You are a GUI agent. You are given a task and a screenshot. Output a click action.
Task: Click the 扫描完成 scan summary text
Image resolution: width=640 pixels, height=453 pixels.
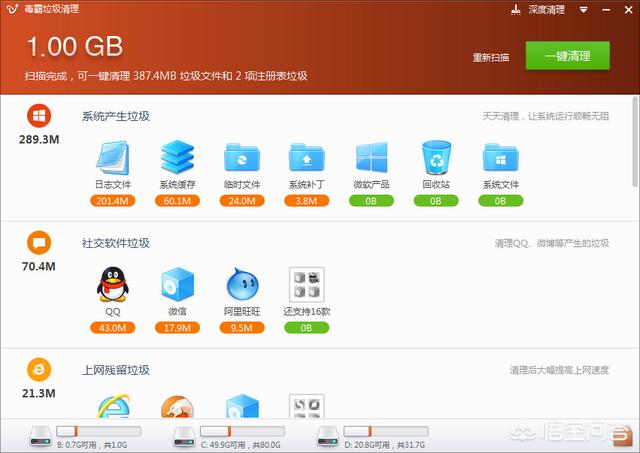click(166, 76)
